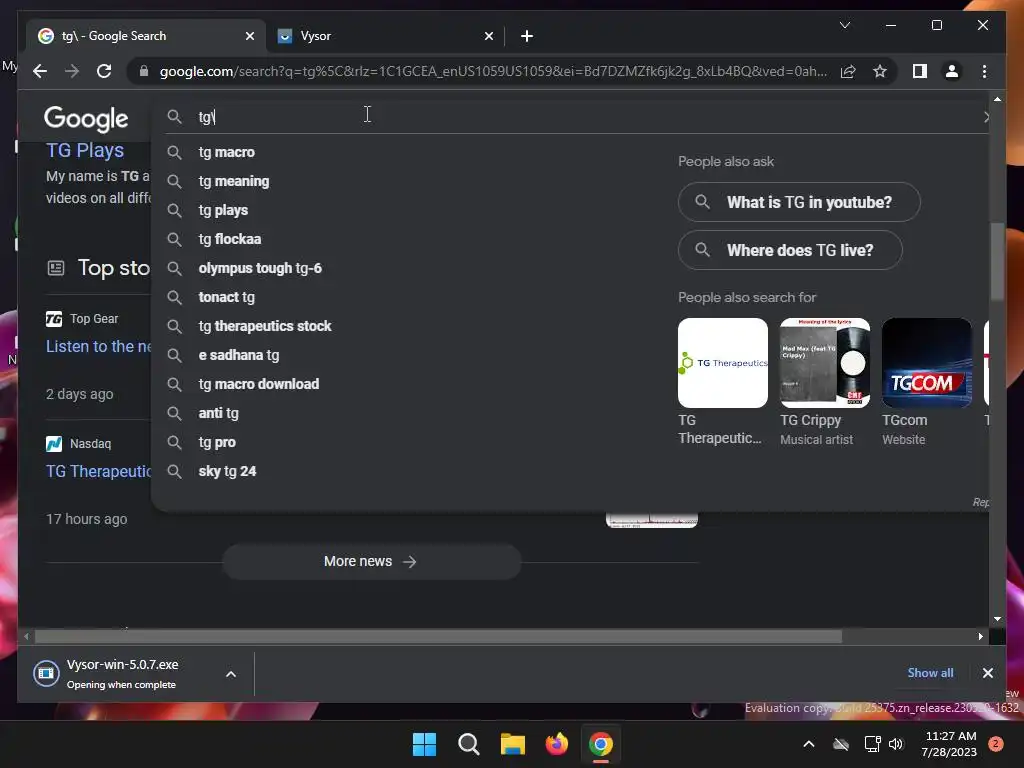Click Where does TG live? question
The height and width of the screenshot is (768, 1024).
coord(790,250)
